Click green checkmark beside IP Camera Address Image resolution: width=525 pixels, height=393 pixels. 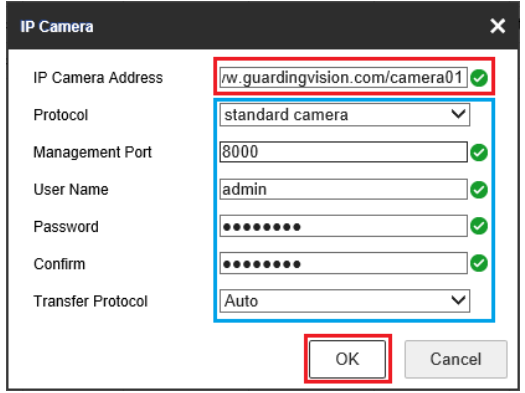tap(479, 78)
